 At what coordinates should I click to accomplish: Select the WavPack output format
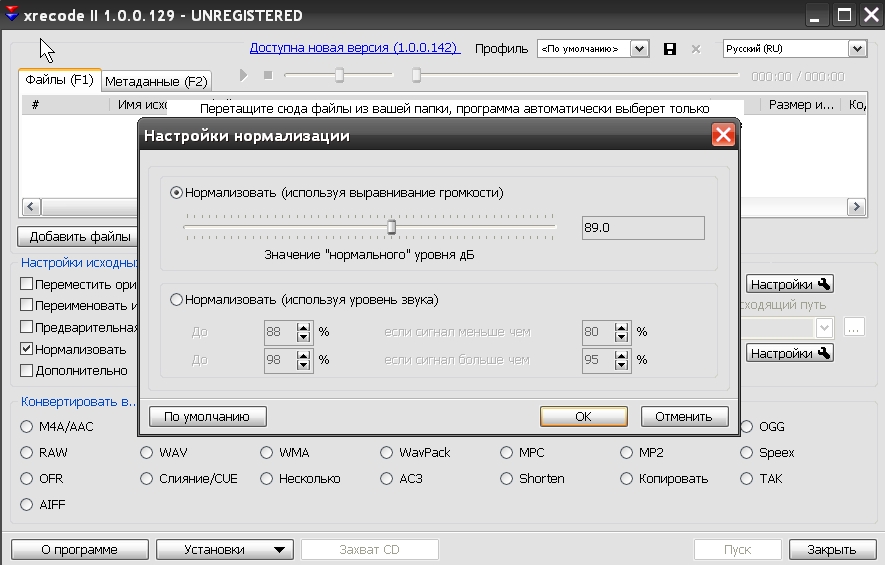386,452
